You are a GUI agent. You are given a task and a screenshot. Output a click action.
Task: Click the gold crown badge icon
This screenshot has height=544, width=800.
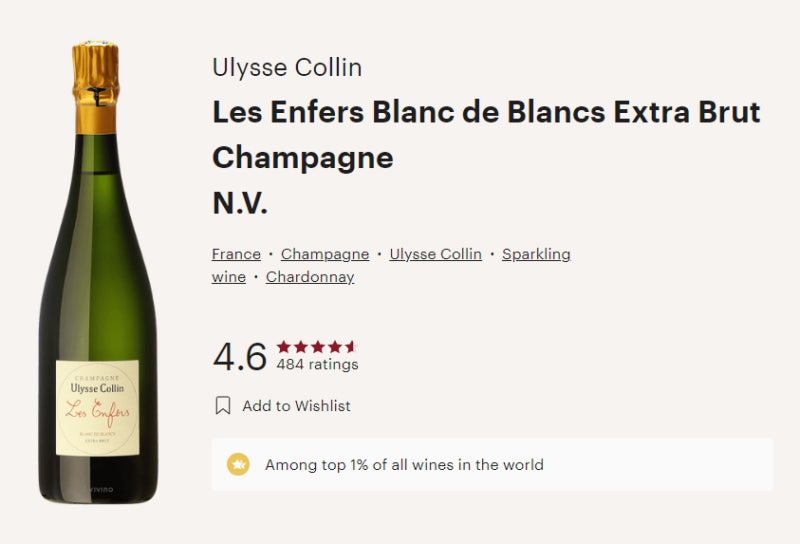coord(238,464)
